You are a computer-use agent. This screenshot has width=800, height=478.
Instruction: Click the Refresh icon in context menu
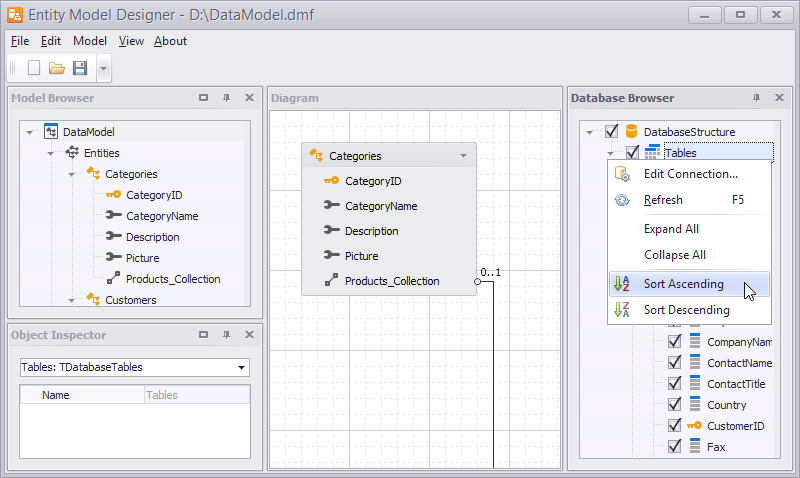(623, 200)
